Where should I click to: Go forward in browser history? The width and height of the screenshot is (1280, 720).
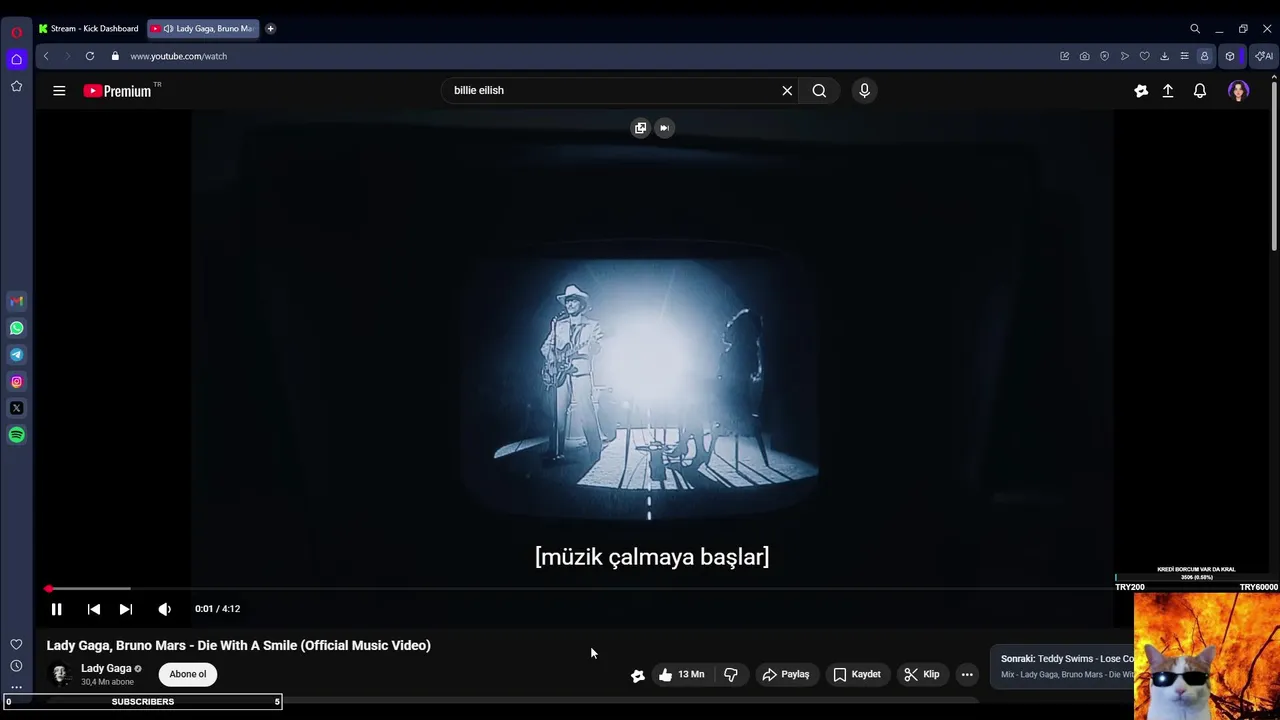[68, 56]
